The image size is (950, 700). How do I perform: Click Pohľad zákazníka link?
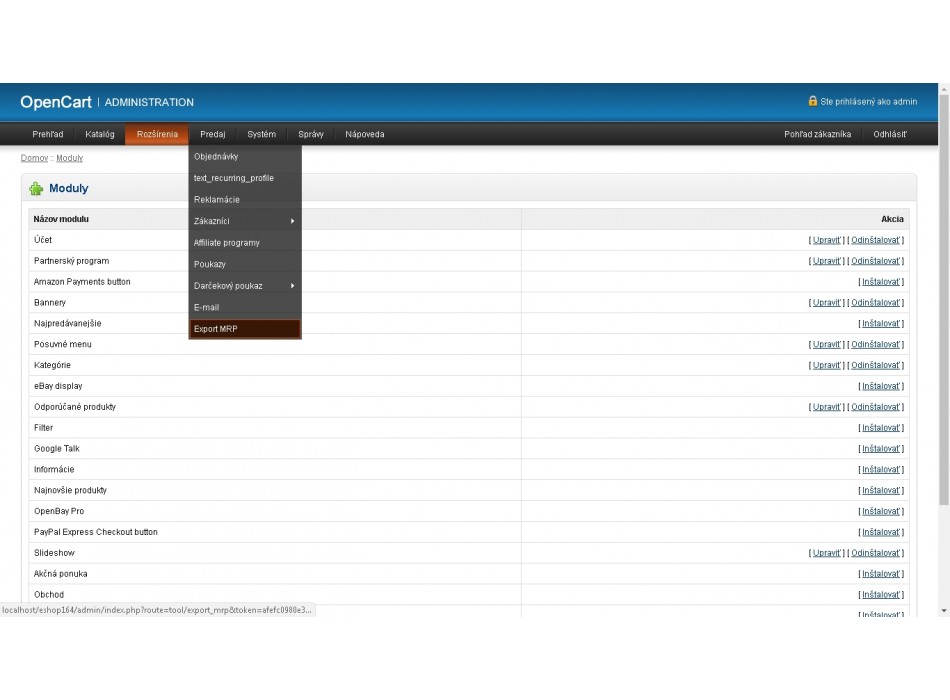point(817,134)
